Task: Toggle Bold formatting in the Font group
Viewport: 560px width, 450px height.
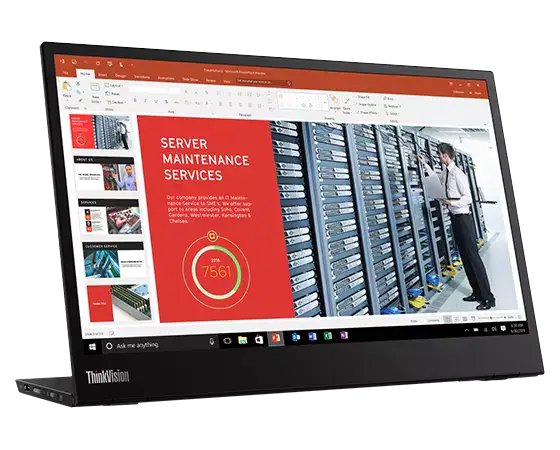Action: (x=135, y=101)
